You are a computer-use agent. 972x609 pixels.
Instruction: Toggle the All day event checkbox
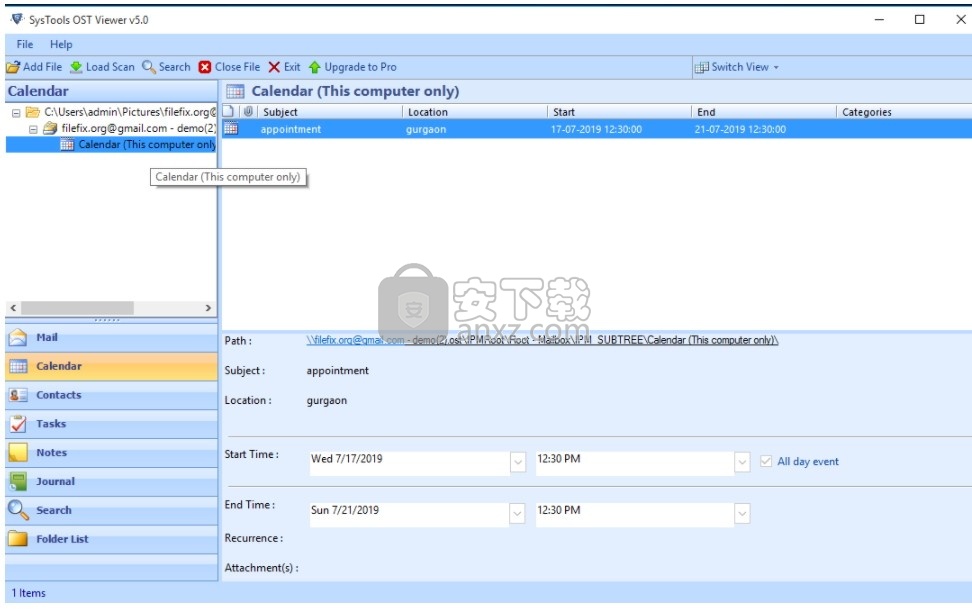tap(766, 461)
